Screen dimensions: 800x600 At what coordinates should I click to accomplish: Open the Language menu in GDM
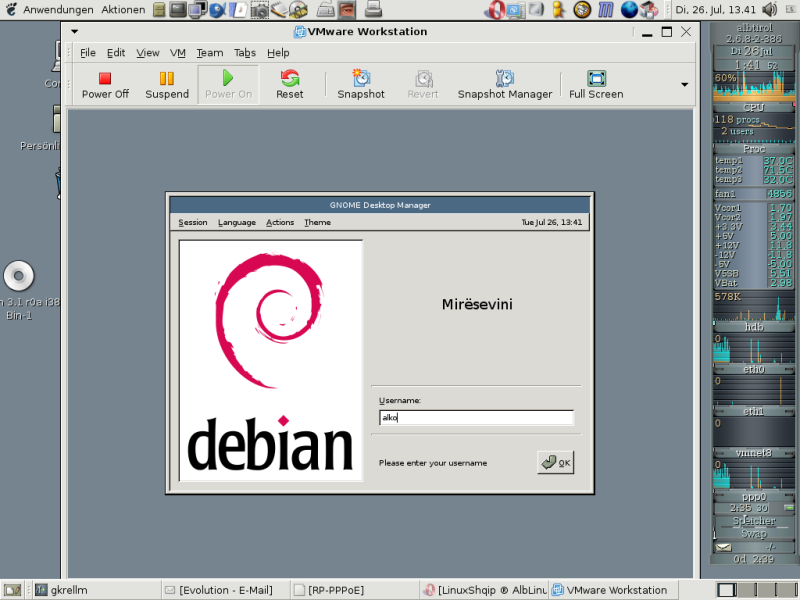coord(237,222)
